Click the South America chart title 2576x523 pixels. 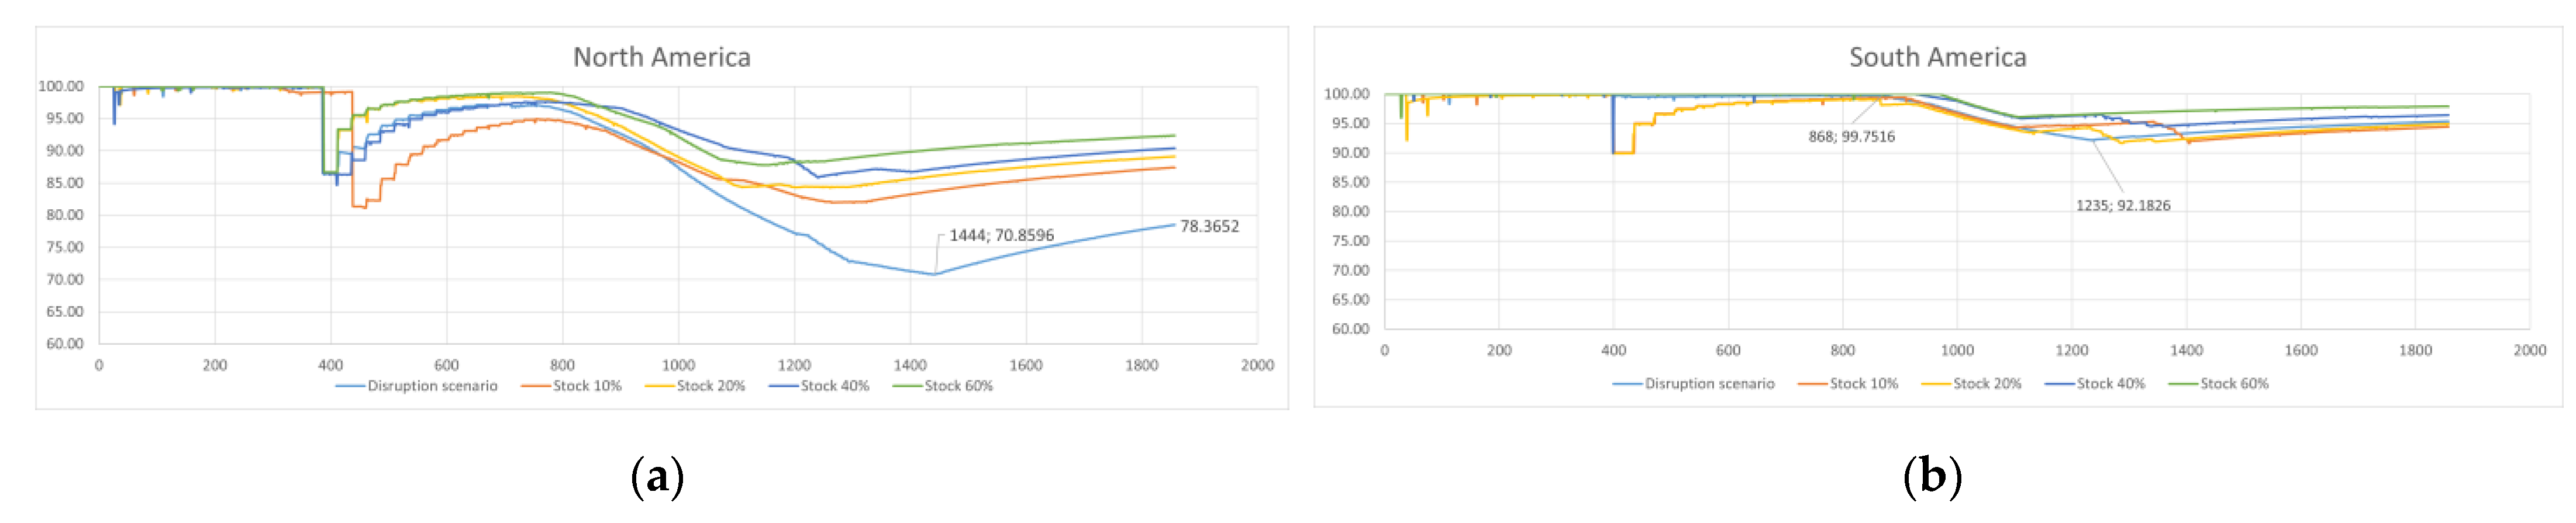click(x=1937, y=58)
